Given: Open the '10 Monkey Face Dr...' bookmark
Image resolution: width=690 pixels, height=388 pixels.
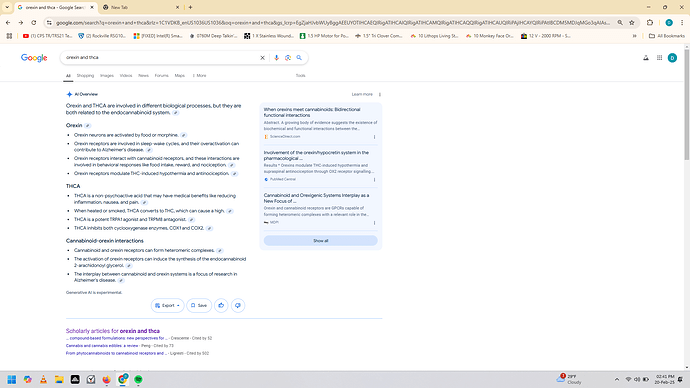Looking at the screenshot, I should [x=489, y=36].
